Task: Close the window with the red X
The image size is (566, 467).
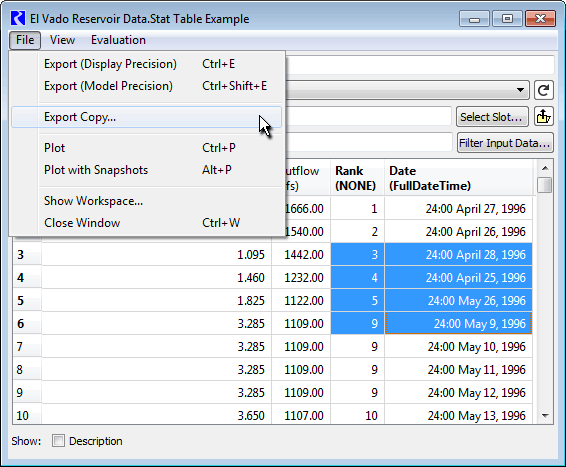Action: [x=540, y=19]
